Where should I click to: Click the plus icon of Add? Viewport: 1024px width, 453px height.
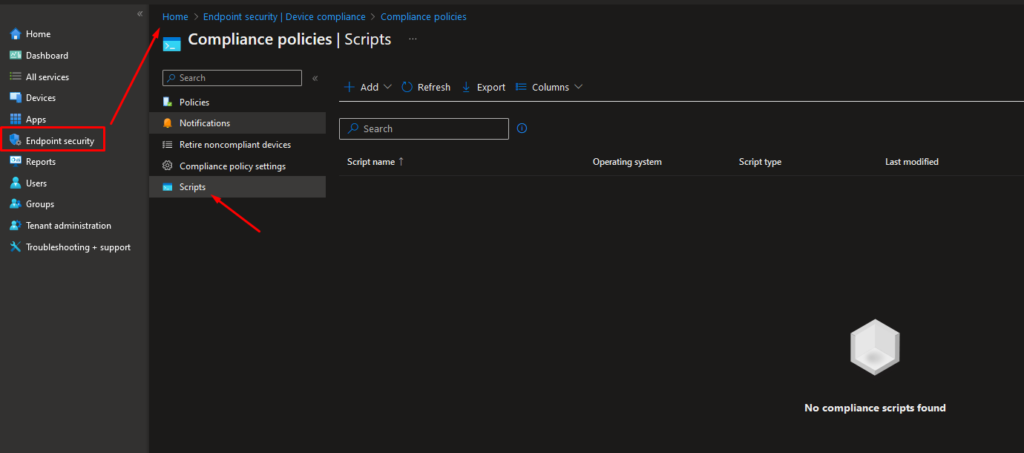point(349,87)
